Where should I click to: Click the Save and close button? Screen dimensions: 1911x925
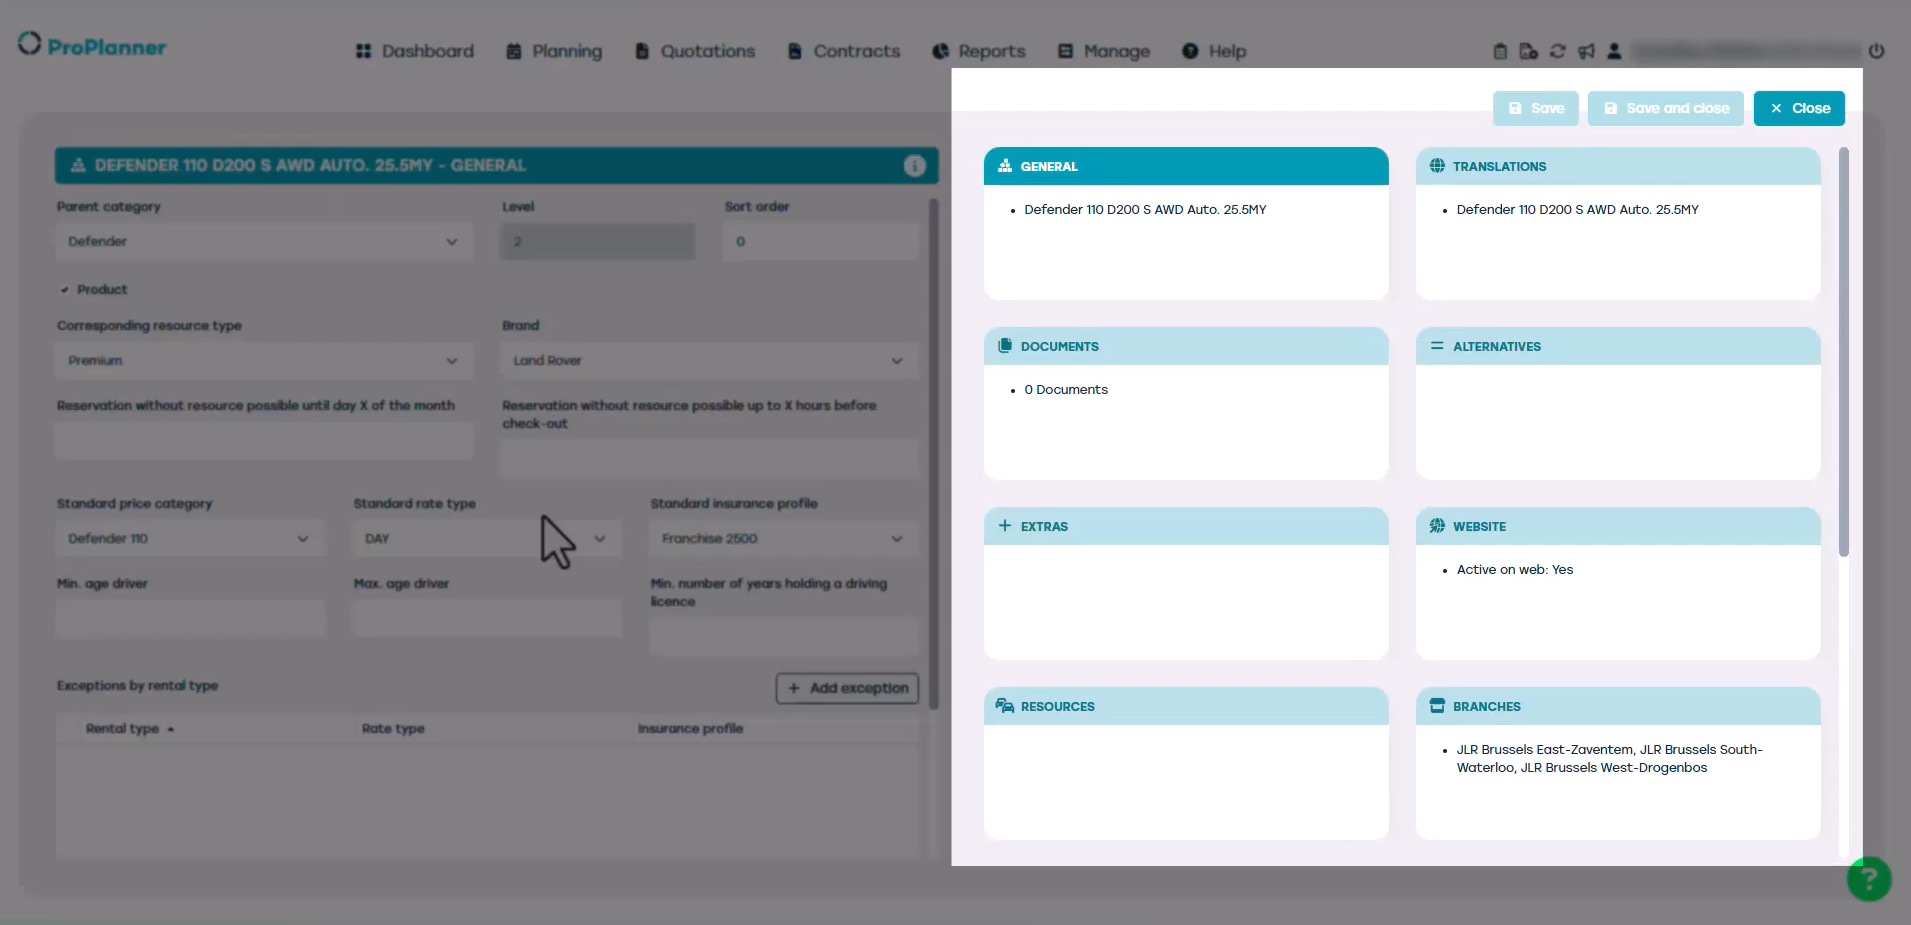(x=1666, y=108)
